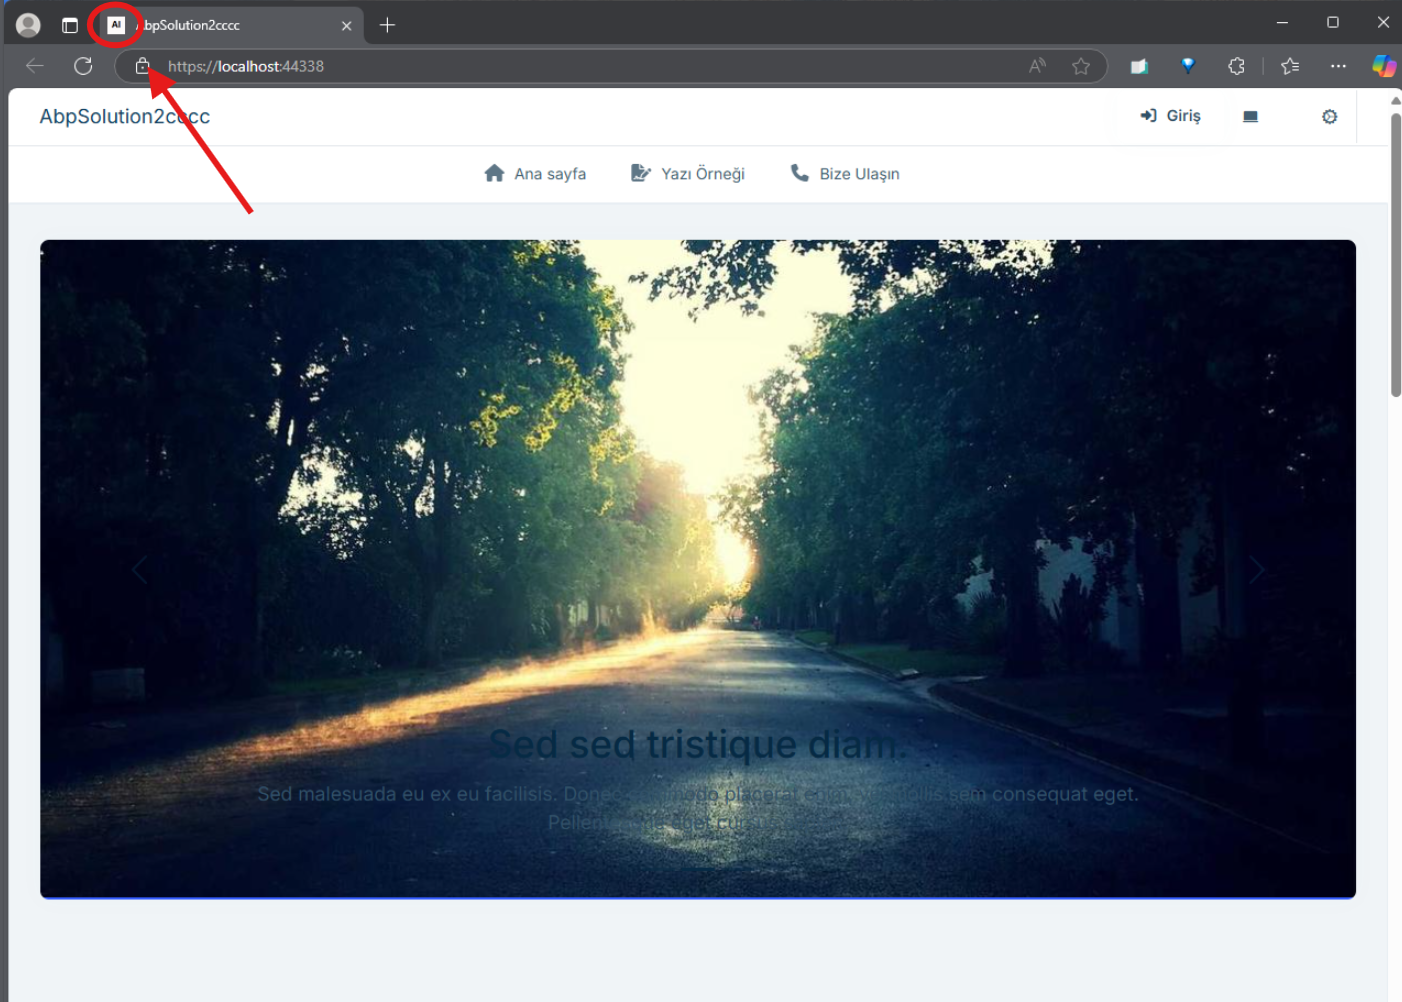Go to next carousel slide

(1256, 570)
